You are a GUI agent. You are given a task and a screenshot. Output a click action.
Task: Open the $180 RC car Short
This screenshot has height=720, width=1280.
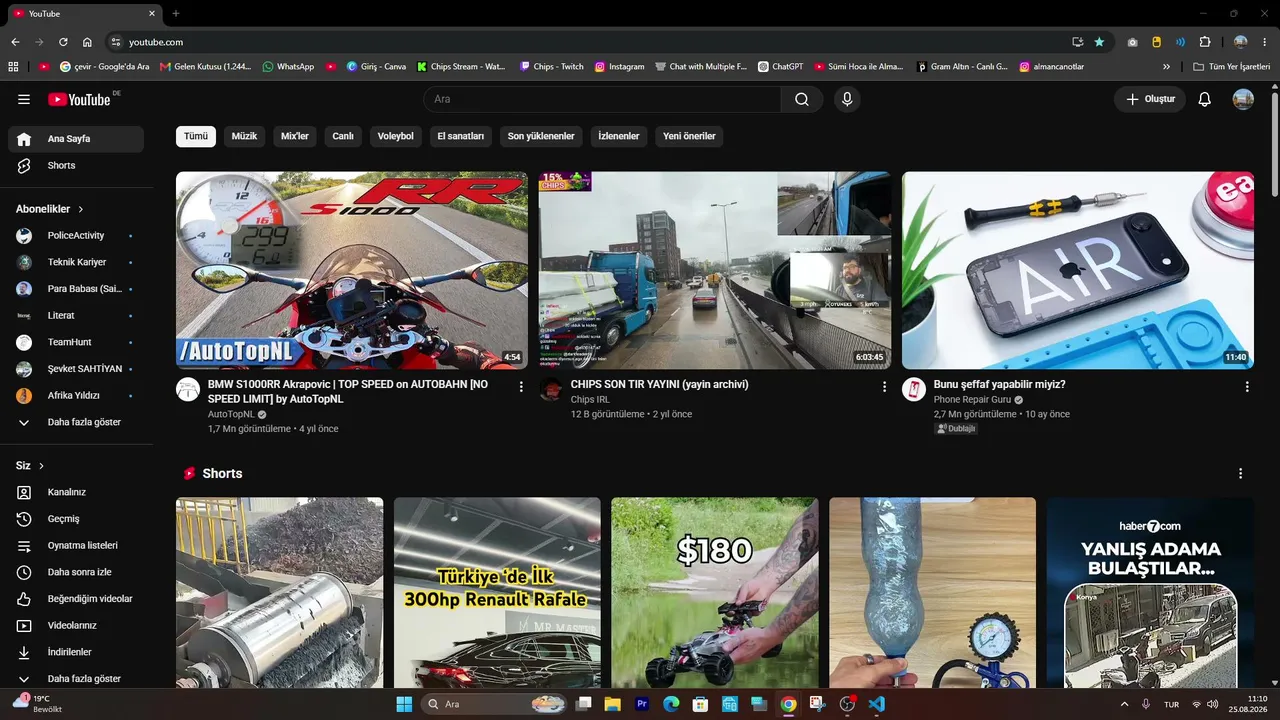click(715, 593)
